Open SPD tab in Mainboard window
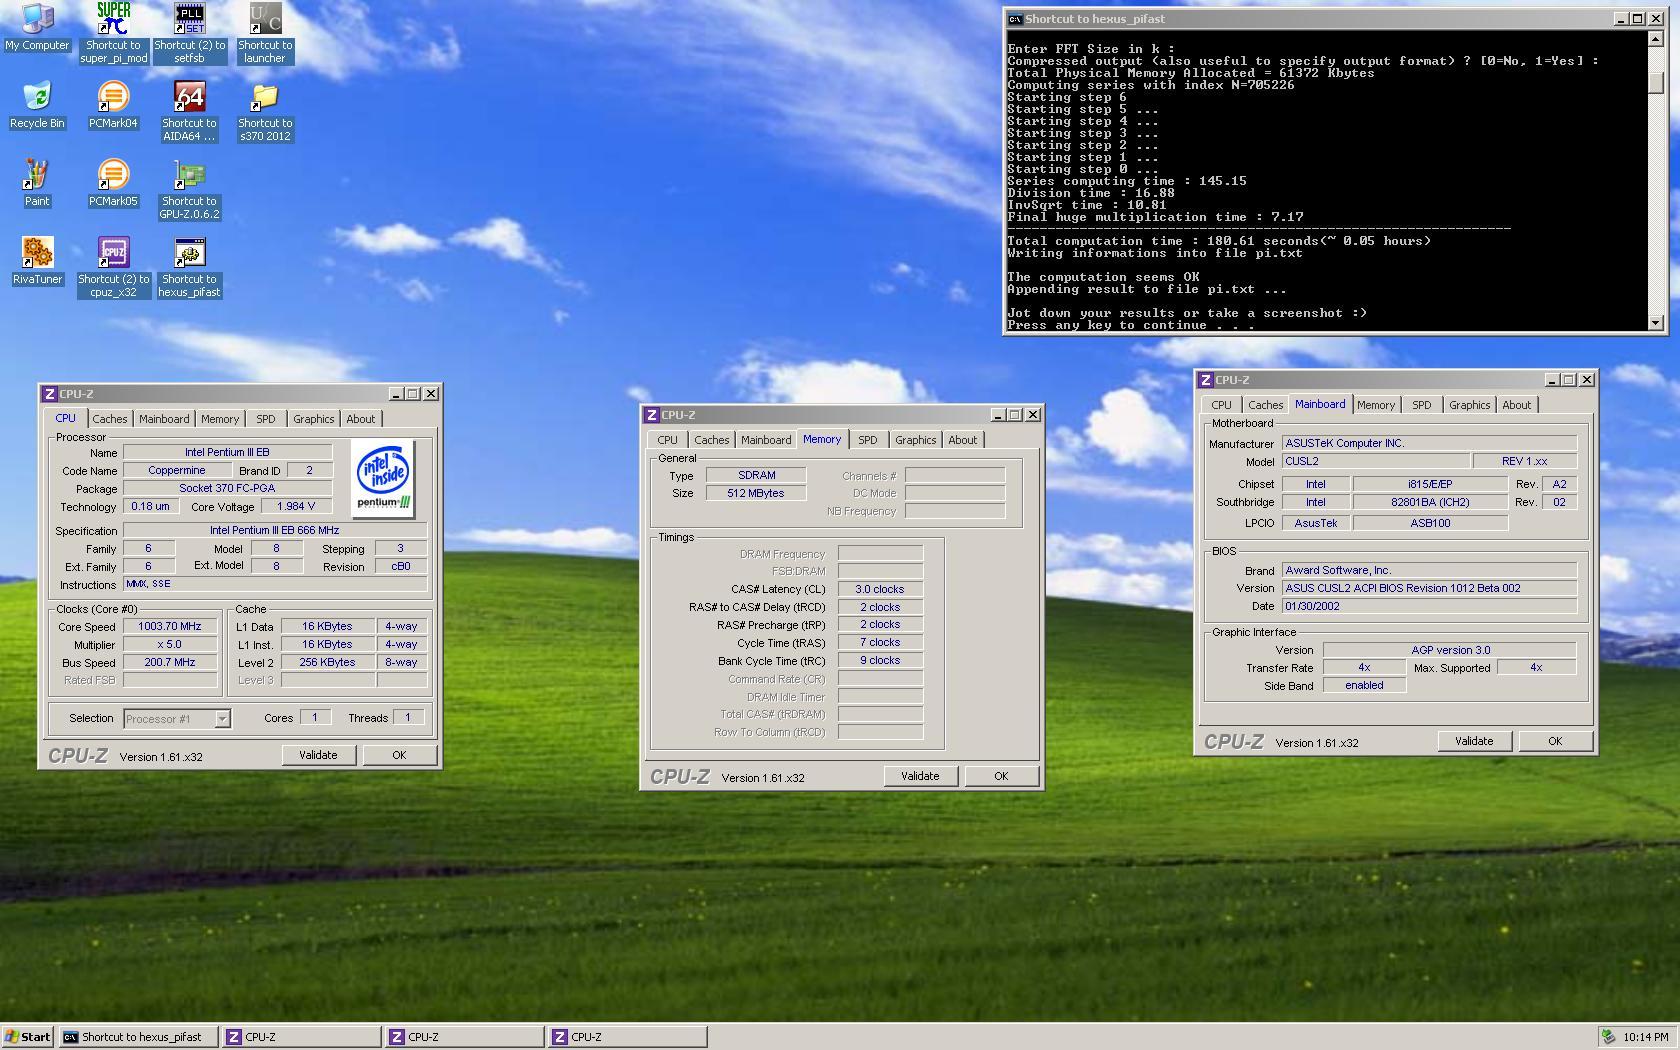The width and height of the screenshot is (1680, 1050). tap(1421, 405)
